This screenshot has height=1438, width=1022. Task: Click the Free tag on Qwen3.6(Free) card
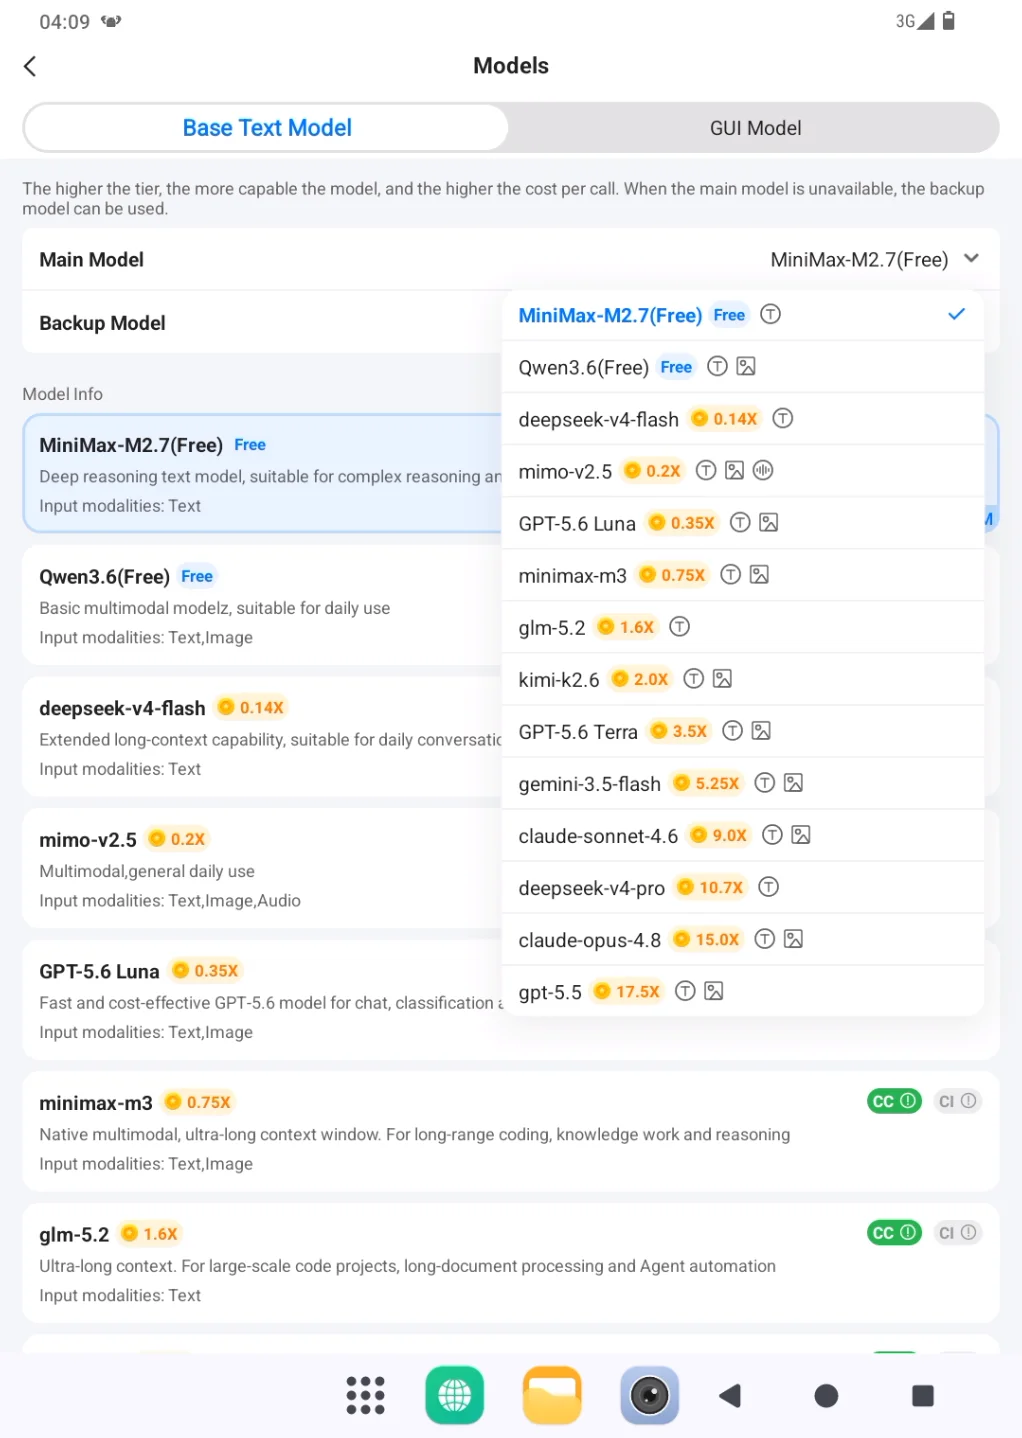[196, 576]
